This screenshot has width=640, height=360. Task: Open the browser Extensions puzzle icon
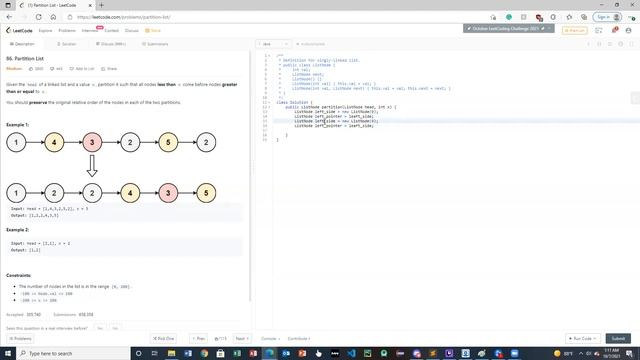[x=553, y=17]
